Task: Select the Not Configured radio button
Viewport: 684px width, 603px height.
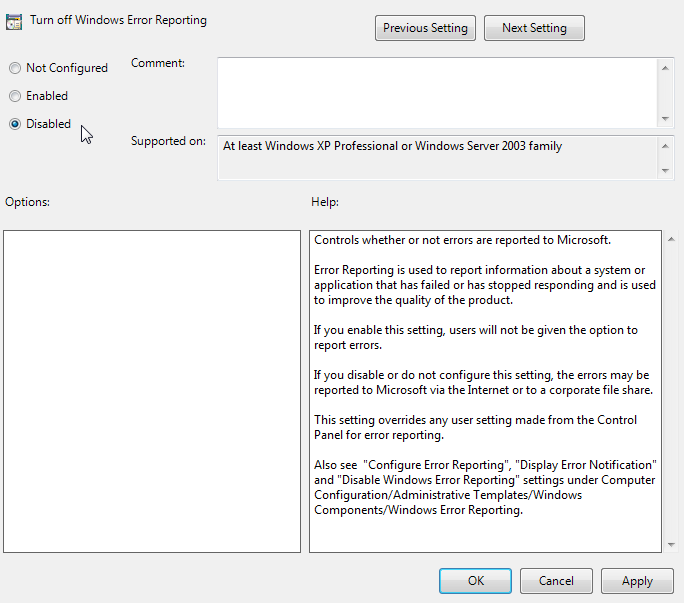Action: 15,68
